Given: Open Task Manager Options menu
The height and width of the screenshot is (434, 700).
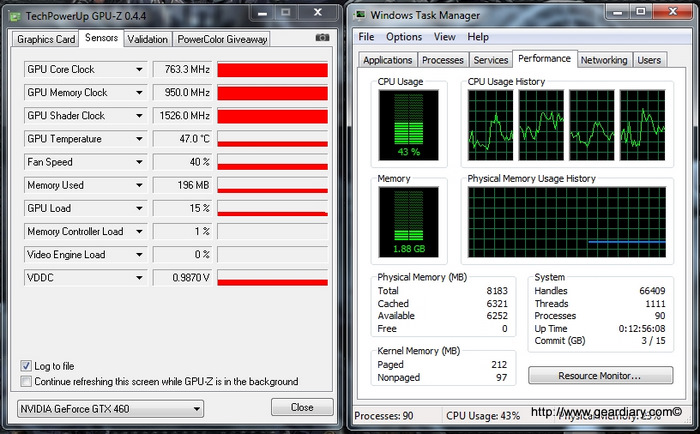Looking at the screenshot, I should [404, 37].
